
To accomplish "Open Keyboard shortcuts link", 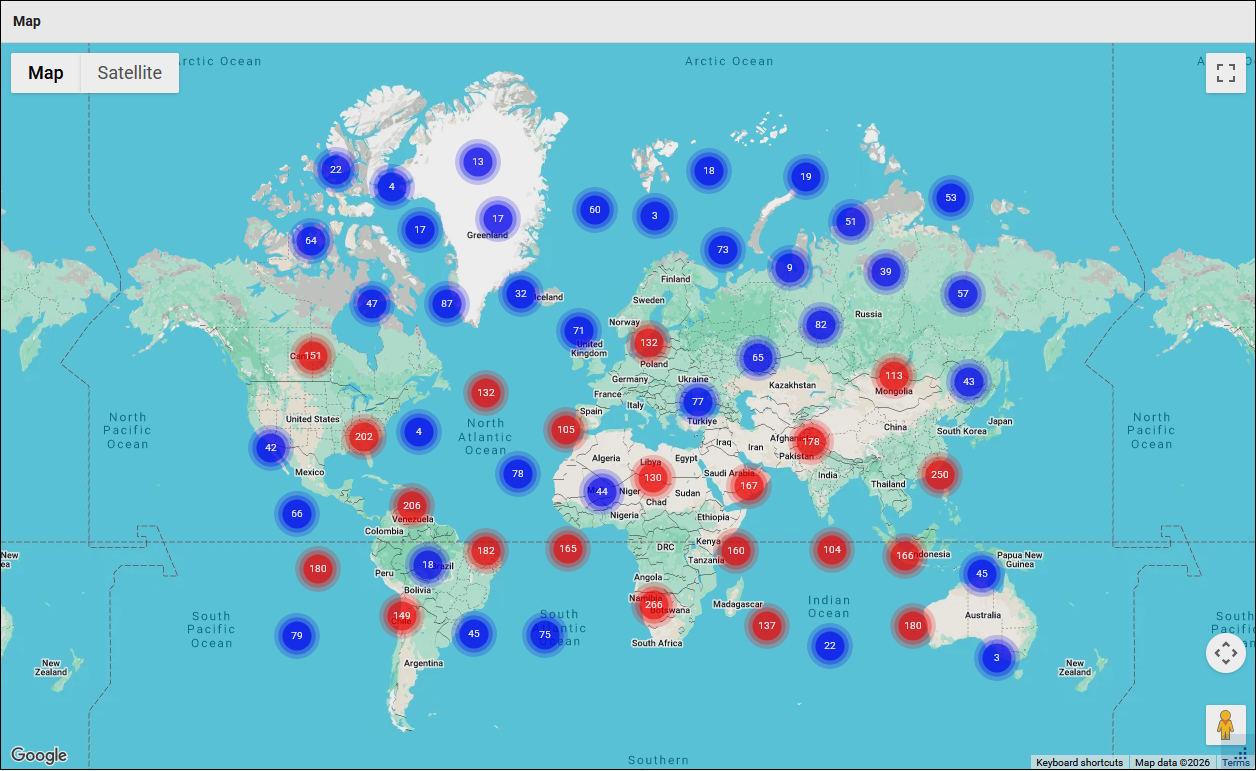I will tap(1079, 763).
